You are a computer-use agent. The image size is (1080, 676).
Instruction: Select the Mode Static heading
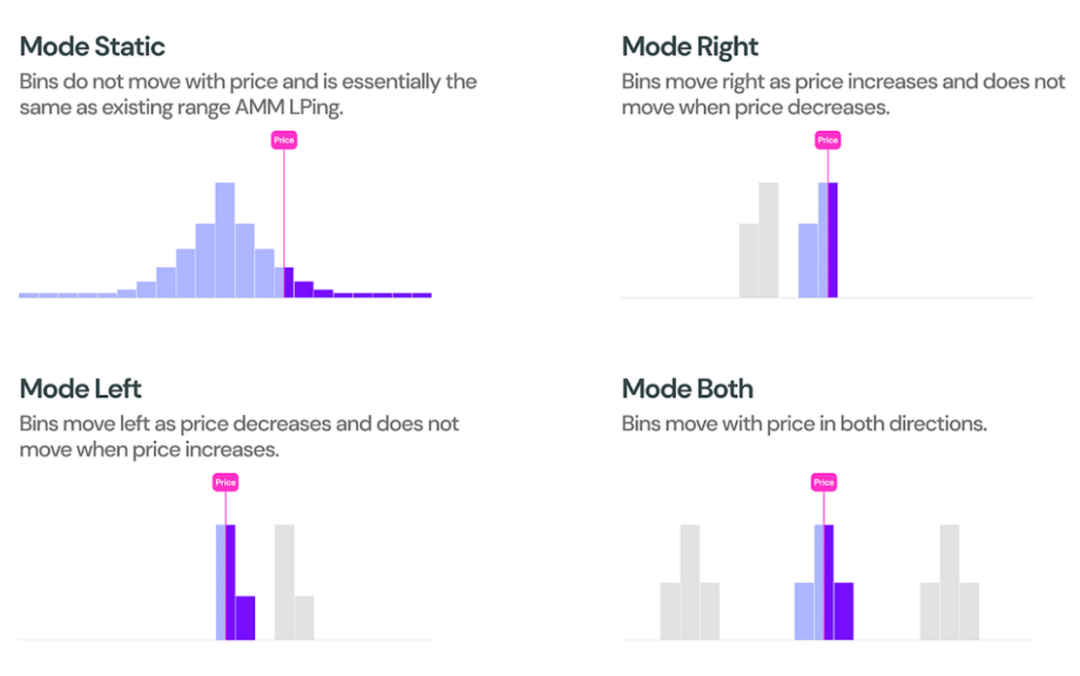point(92,47)
